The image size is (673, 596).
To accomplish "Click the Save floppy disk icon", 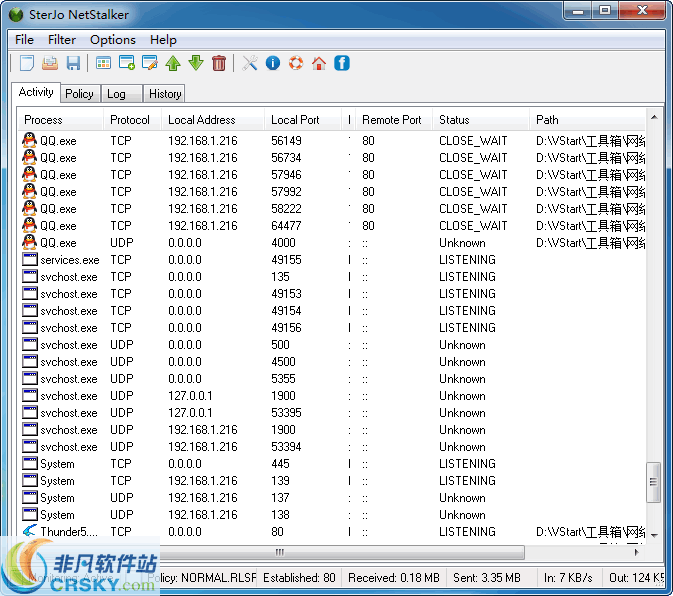I will click(x=73, y=63).
